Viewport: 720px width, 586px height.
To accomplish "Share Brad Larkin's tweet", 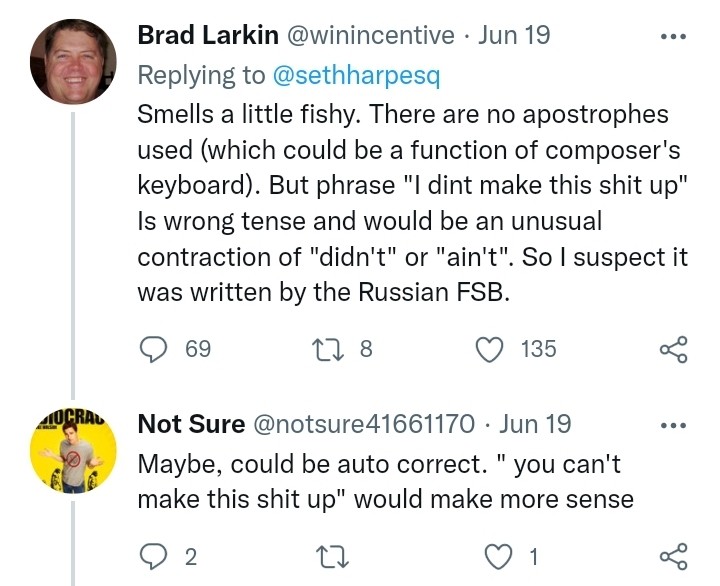I will point(674,349).
